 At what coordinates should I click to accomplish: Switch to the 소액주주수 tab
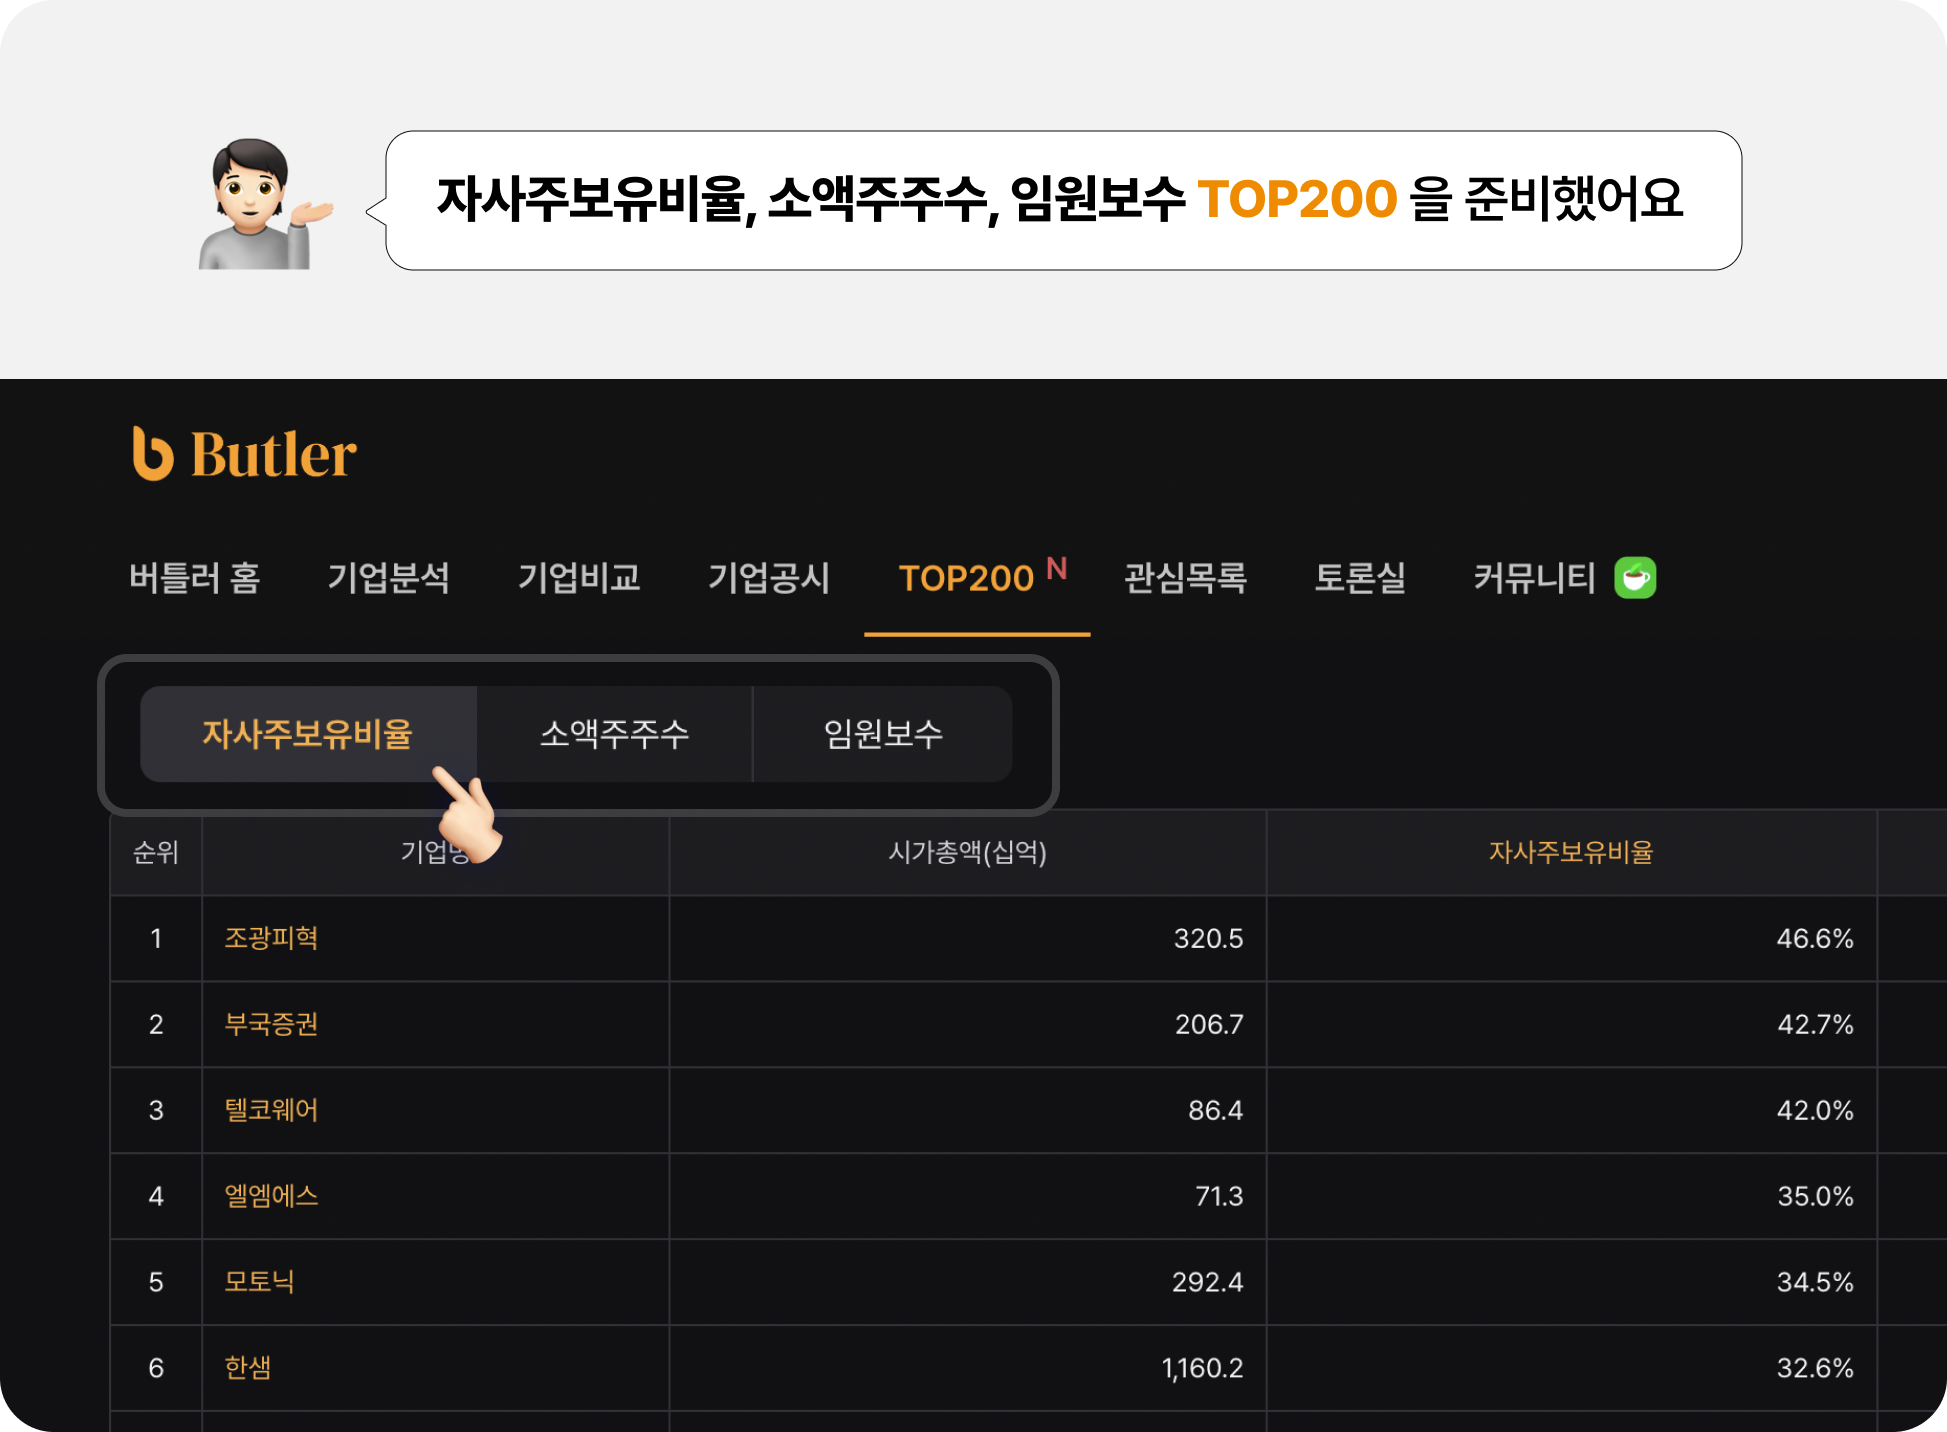pyautogui.click(x=615, y=734)
